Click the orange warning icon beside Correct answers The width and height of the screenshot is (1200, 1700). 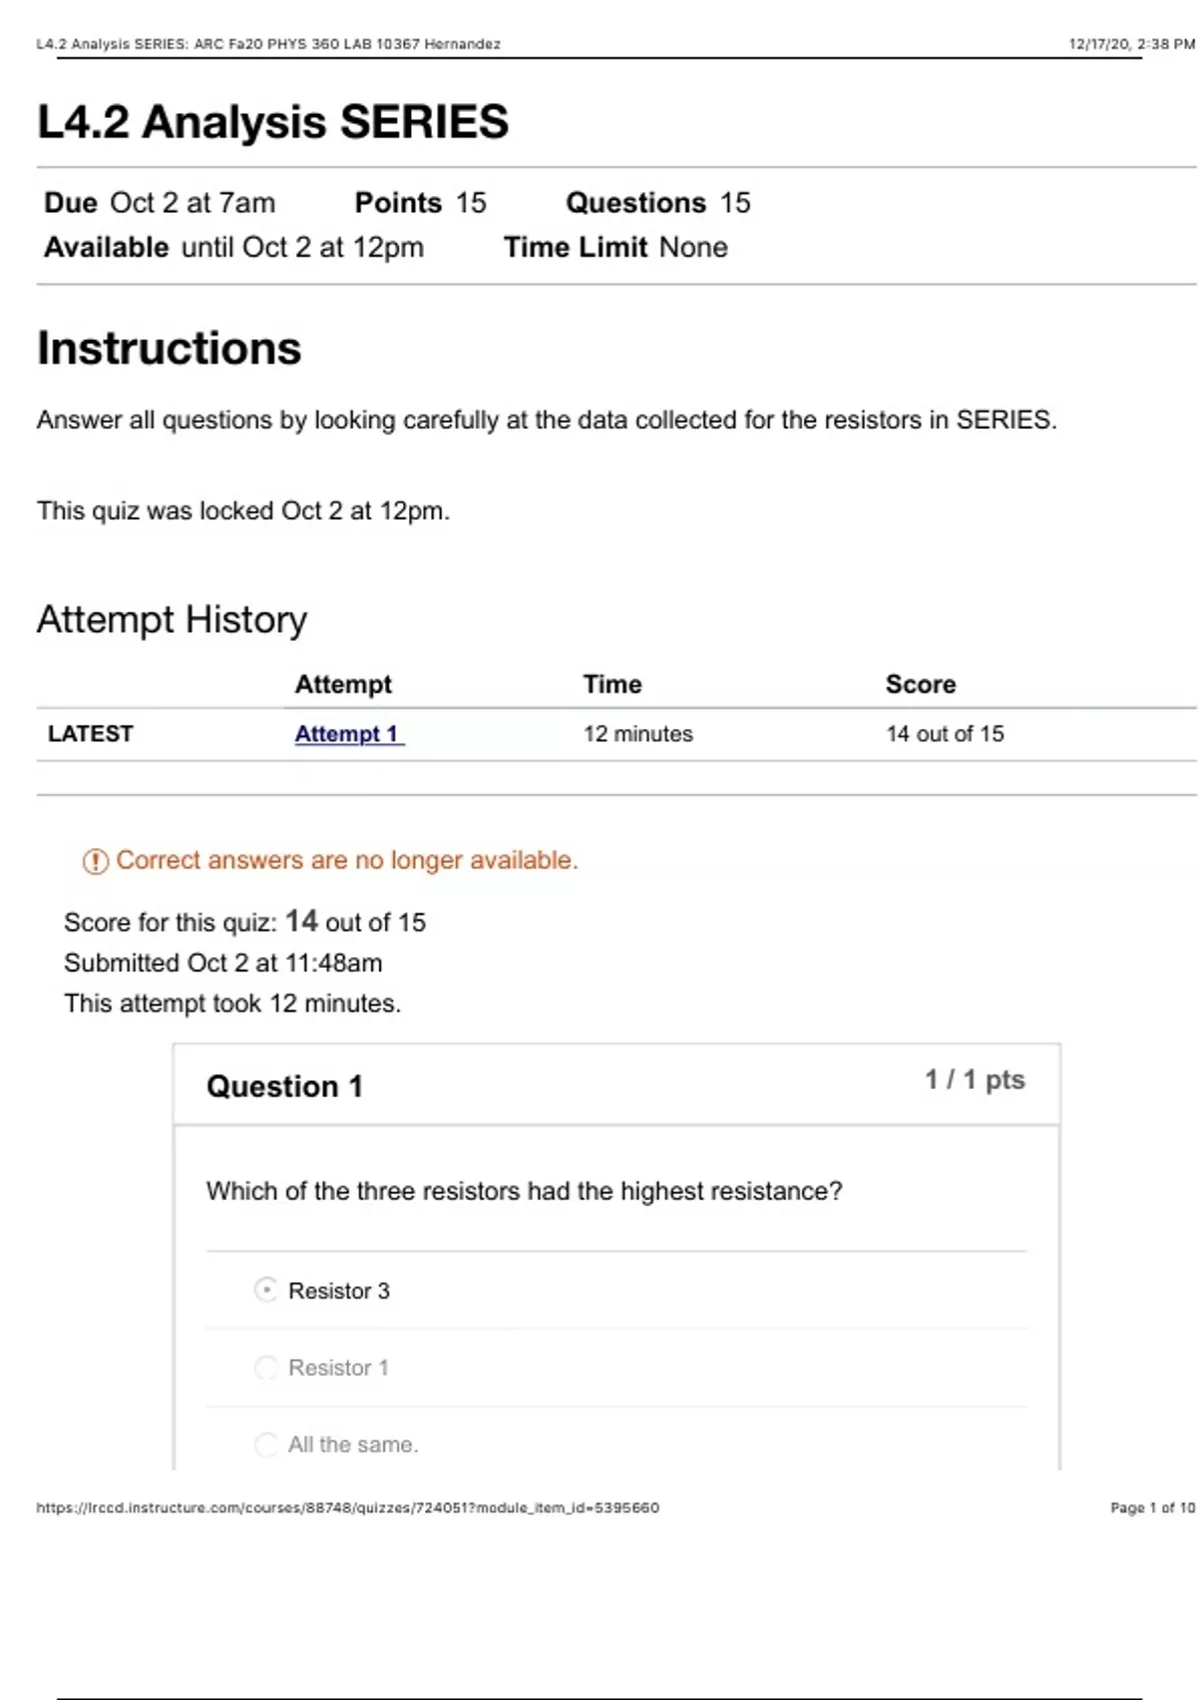click(95, 861)
